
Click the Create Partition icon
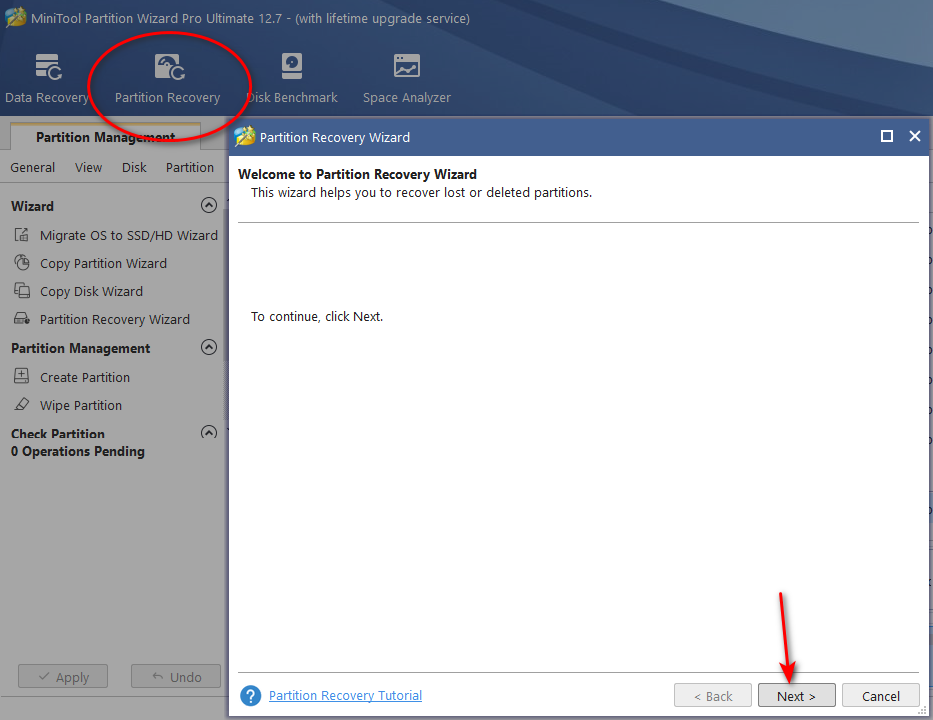tap(21, 376)
